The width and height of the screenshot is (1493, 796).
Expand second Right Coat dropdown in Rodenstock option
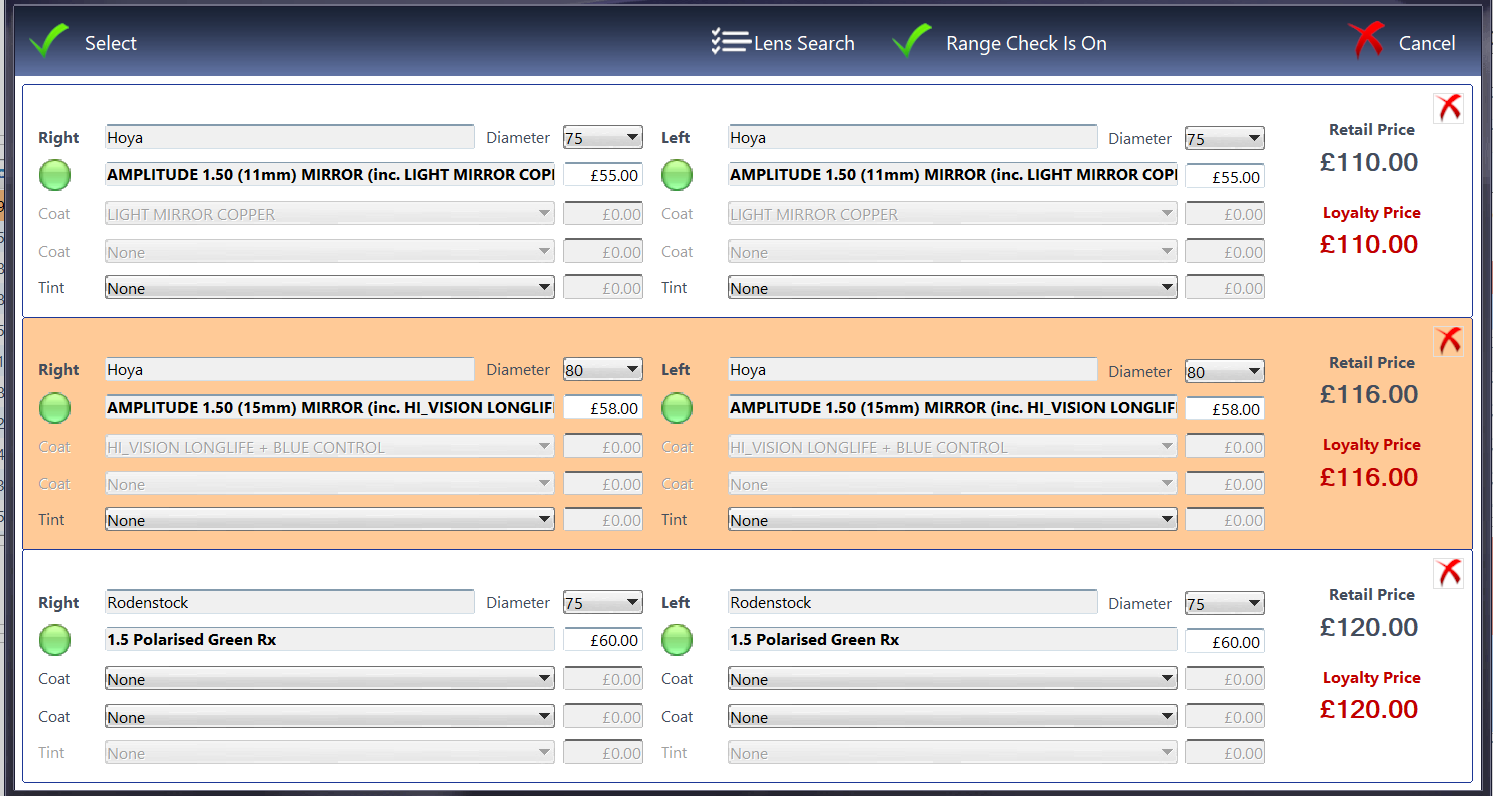pyautogui.click(x=330, y=717)
